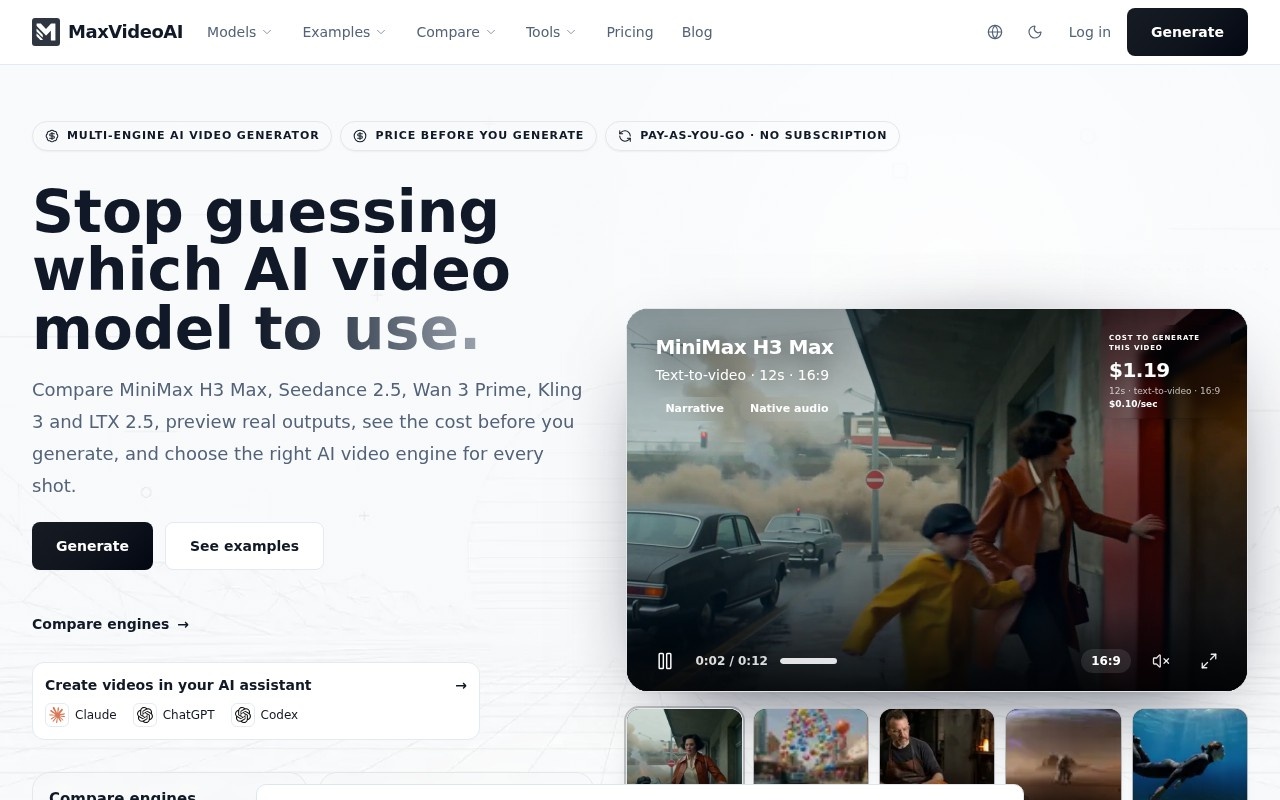Click the hero Generate button
The height and width of the screenshot is (800, 1280).
pos(92,546)
